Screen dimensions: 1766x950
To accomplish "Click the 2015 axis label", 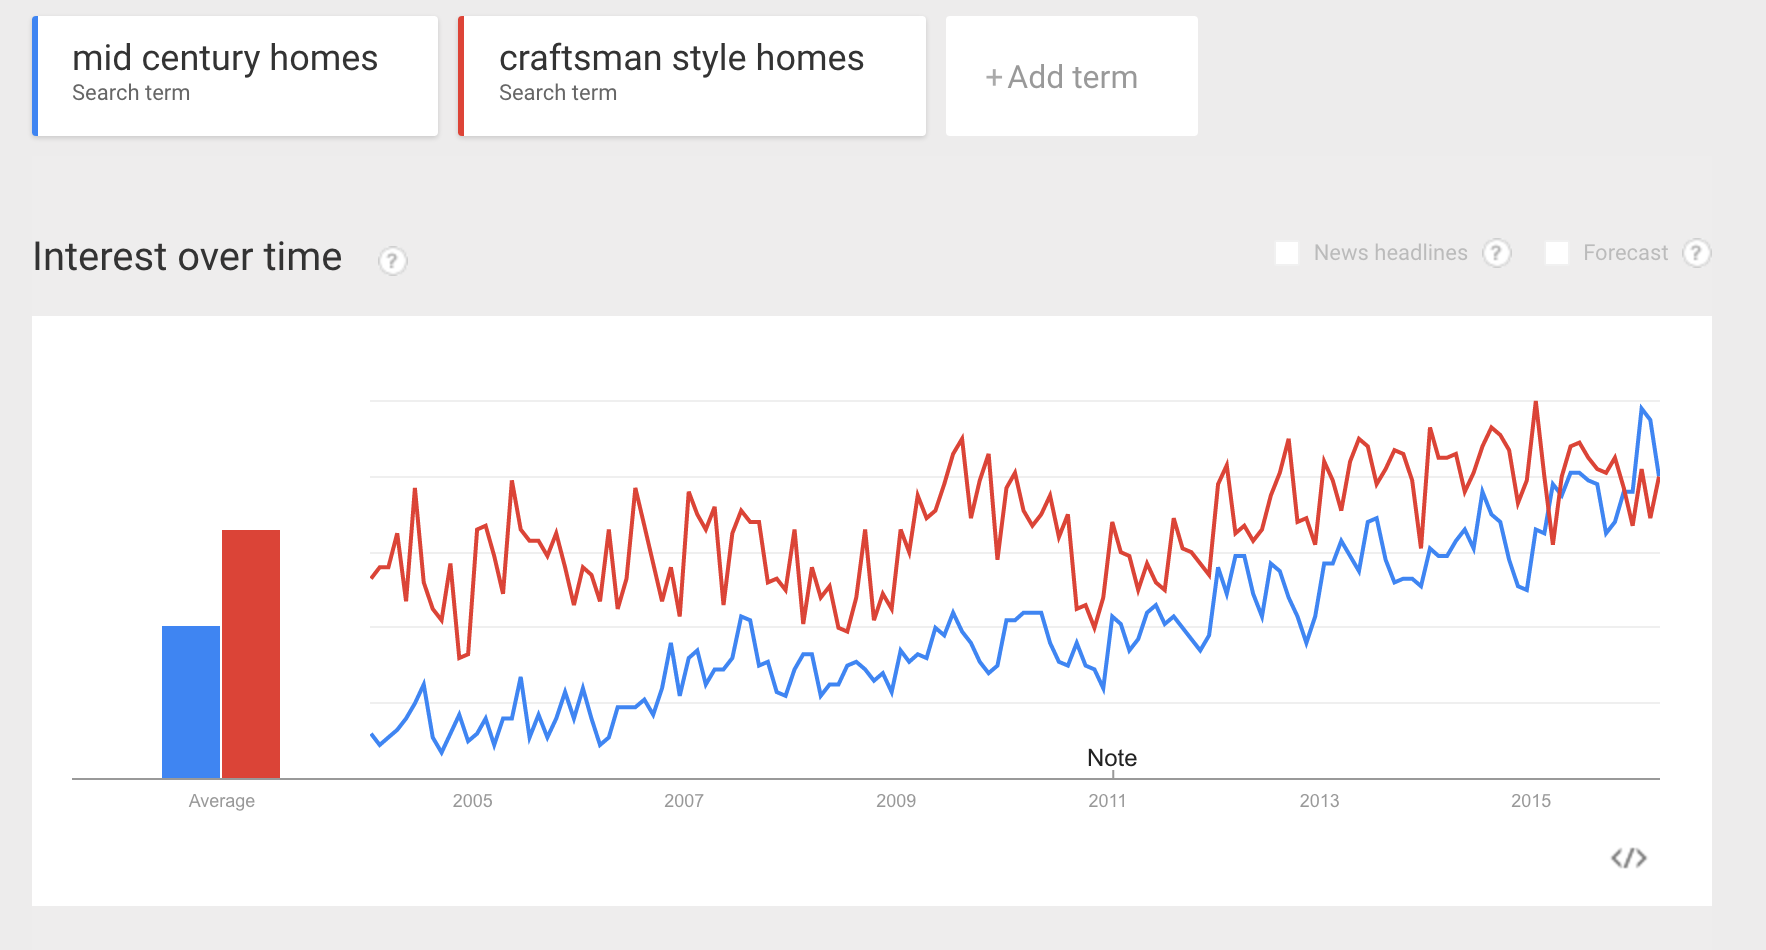I will coord(1531,801).
